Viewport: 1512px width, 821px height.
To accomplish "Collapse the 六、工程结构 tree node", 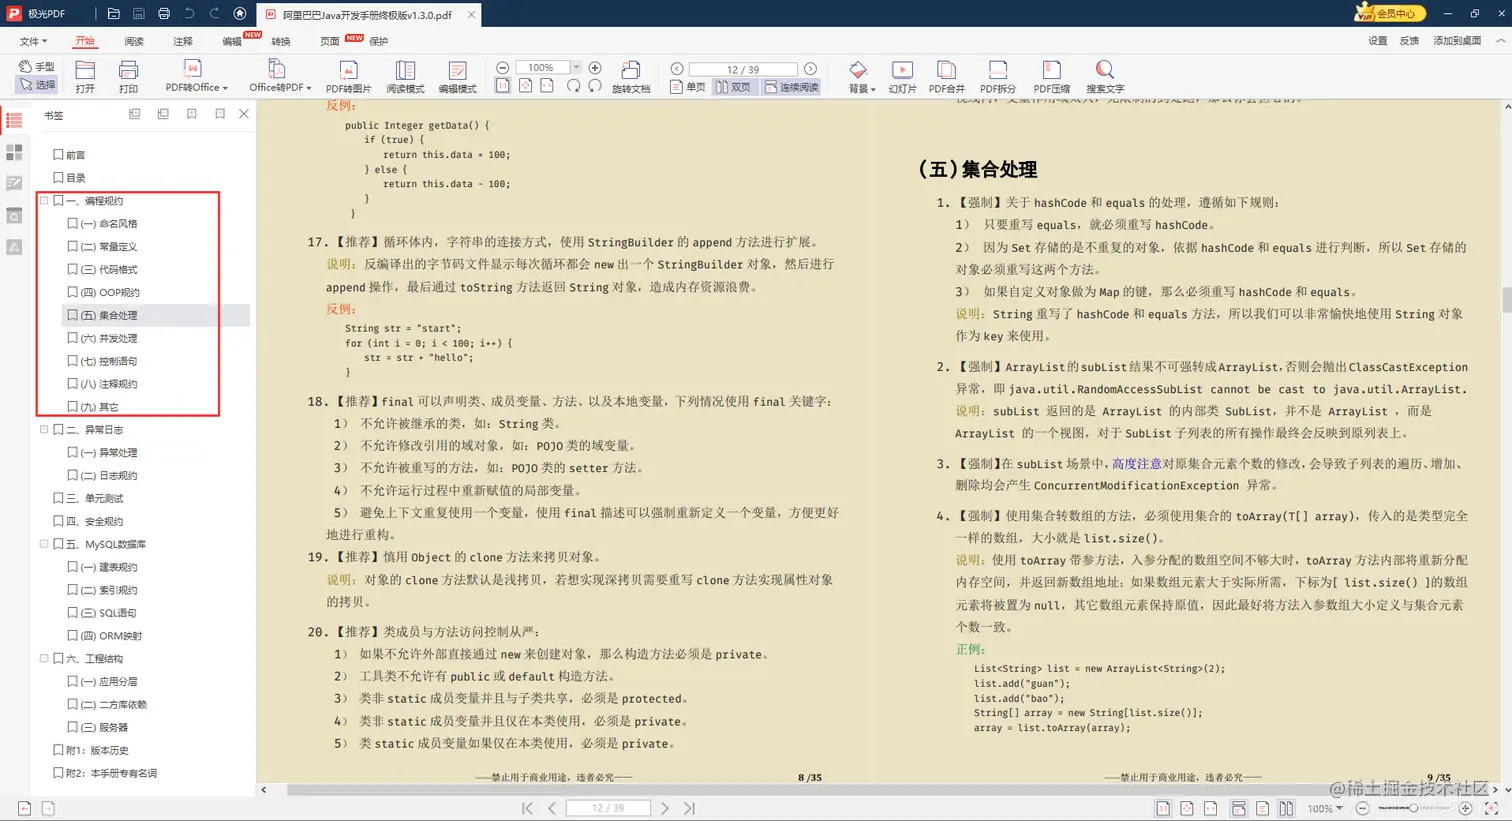I will click(44, 659).
